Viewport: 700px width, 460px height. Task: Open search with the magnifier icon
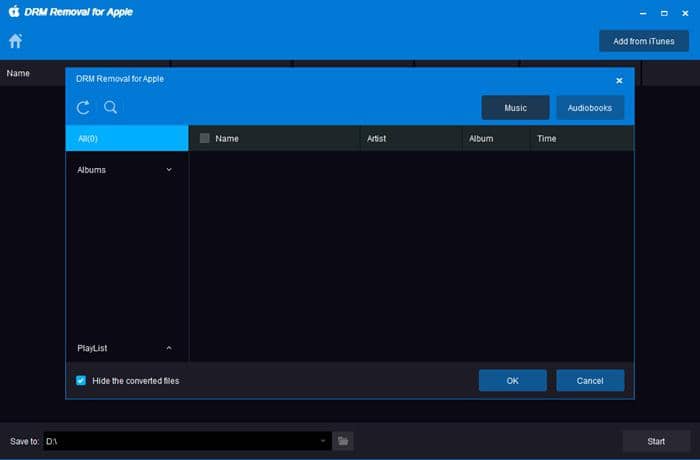[x=110, y=107]
